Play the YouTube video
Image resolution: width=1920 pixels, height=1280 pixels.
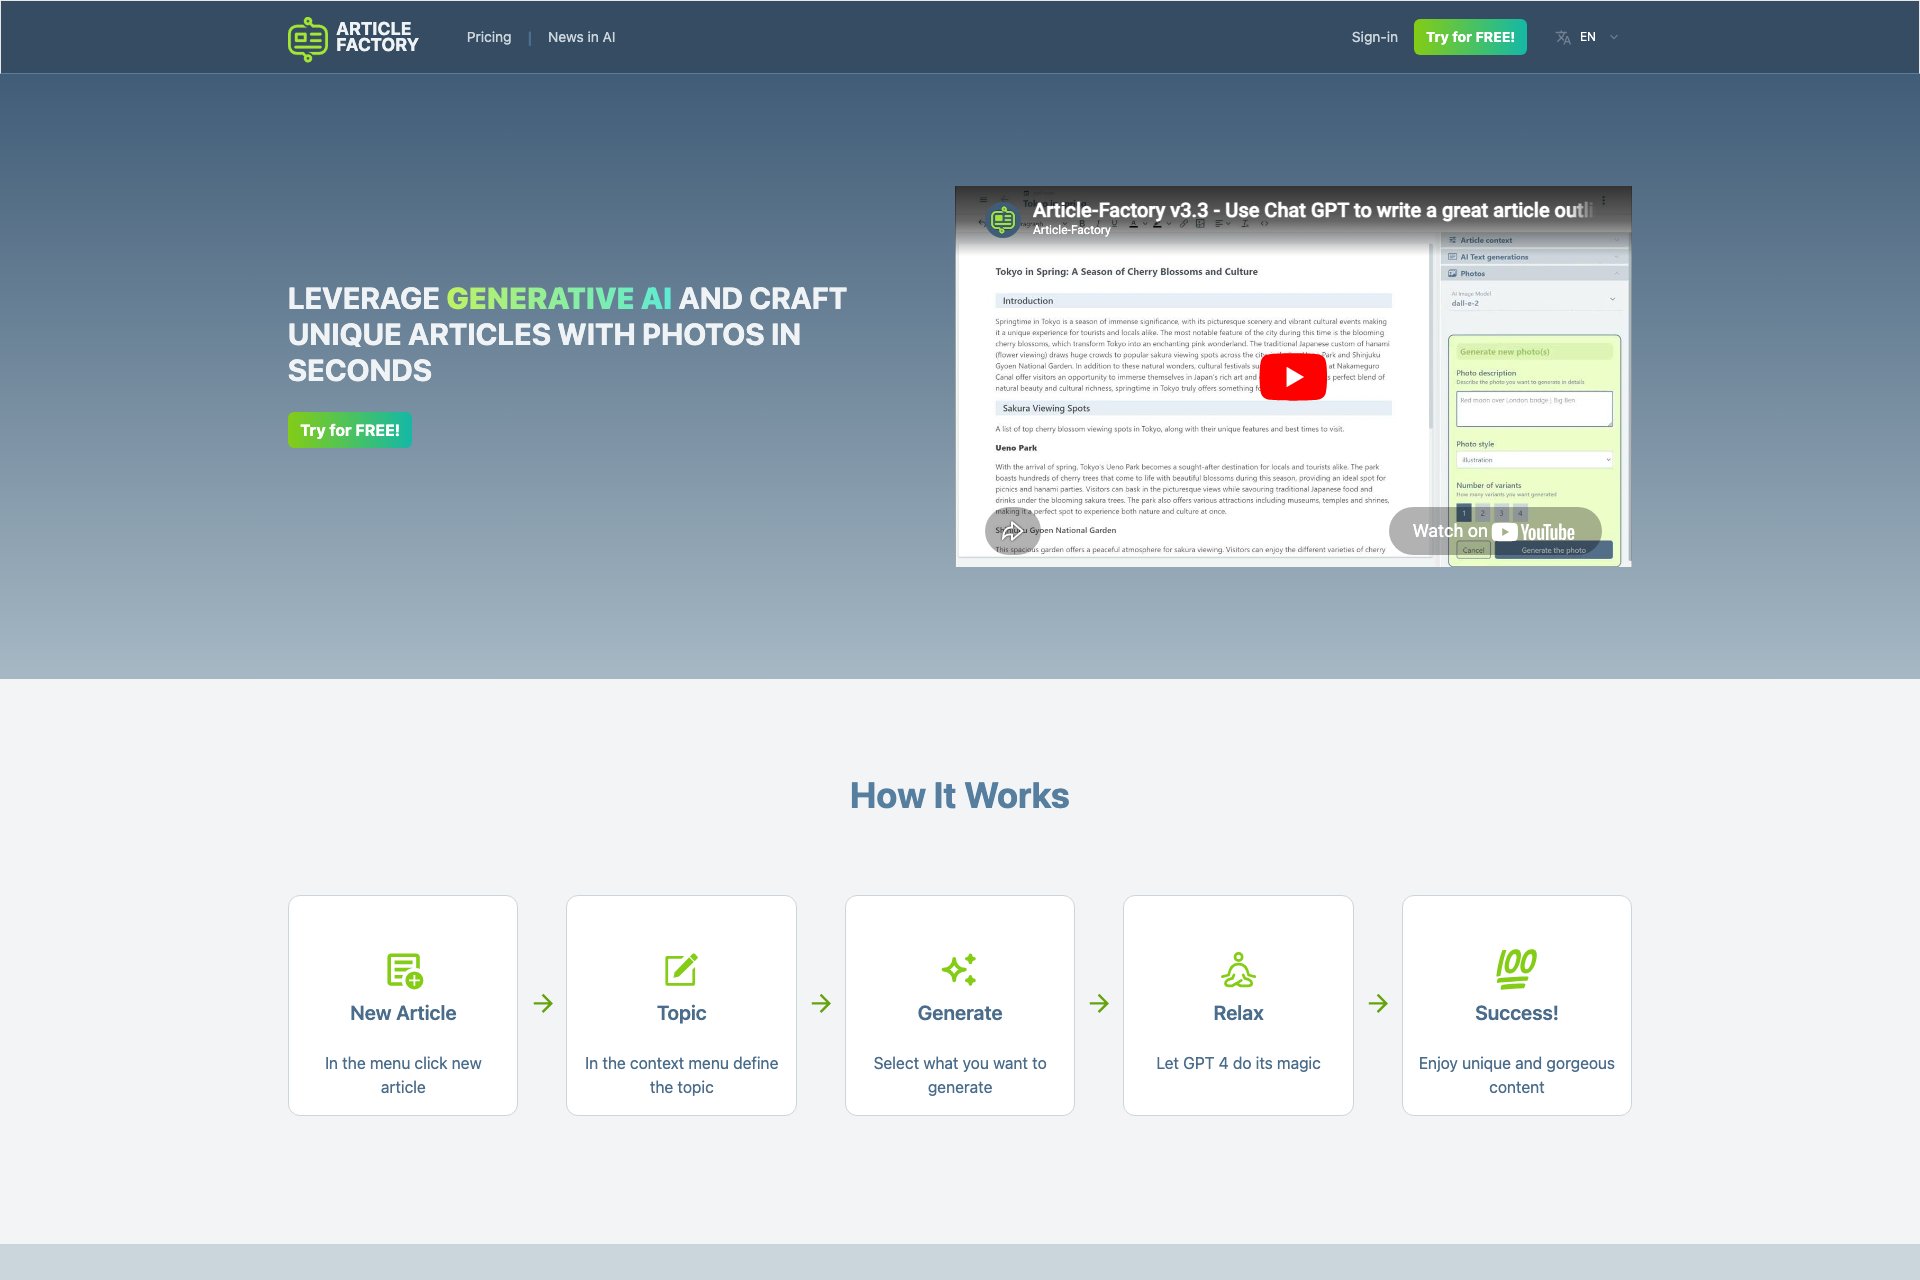(1292, 377)
